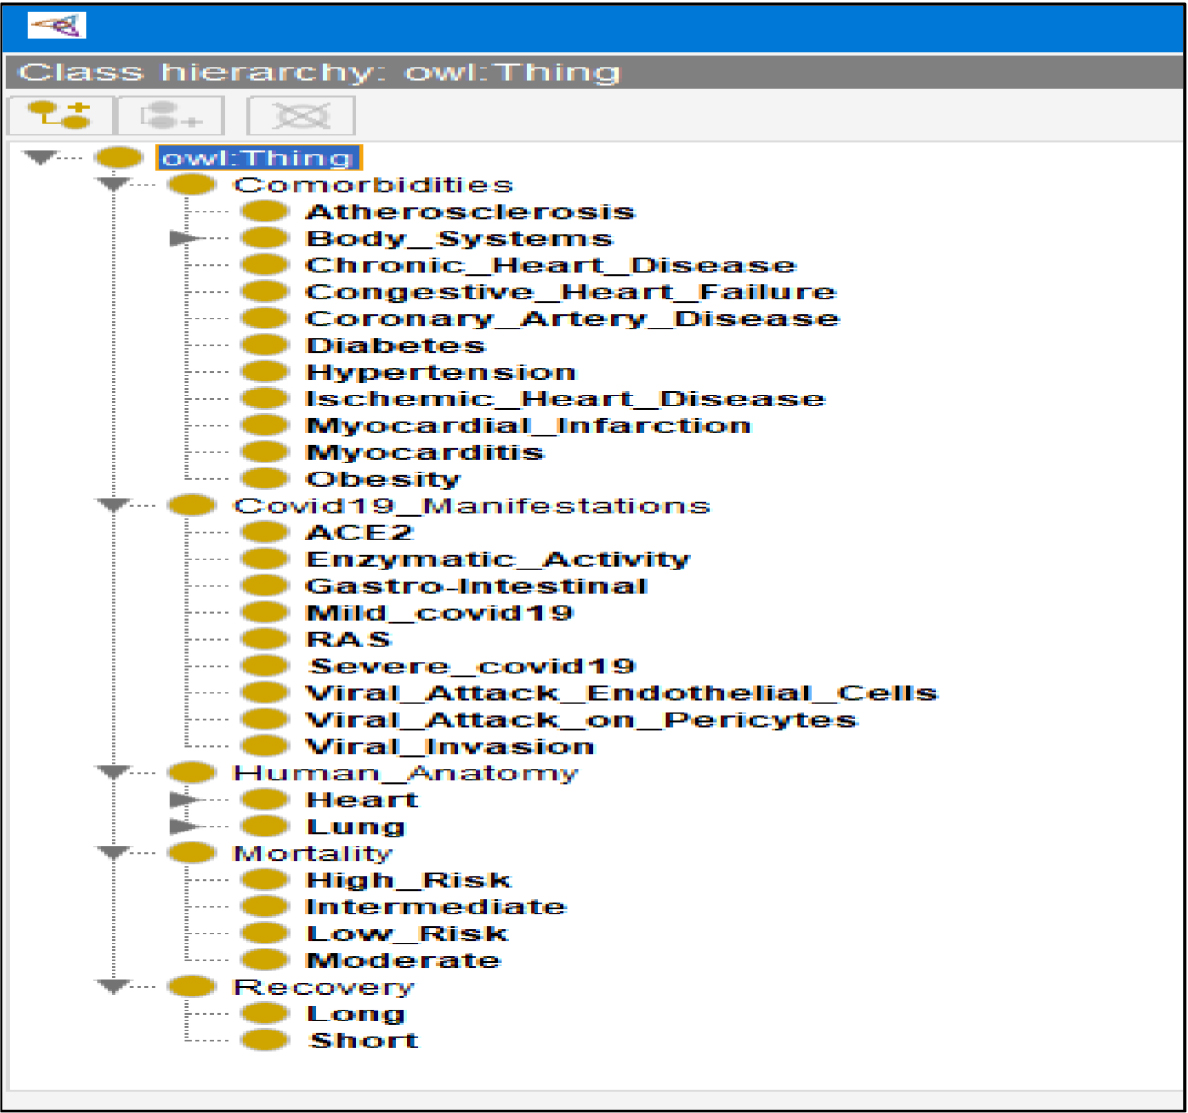Click the yellow class icon beside Obesity
1188x1113 pixels.
pos(265,479)
